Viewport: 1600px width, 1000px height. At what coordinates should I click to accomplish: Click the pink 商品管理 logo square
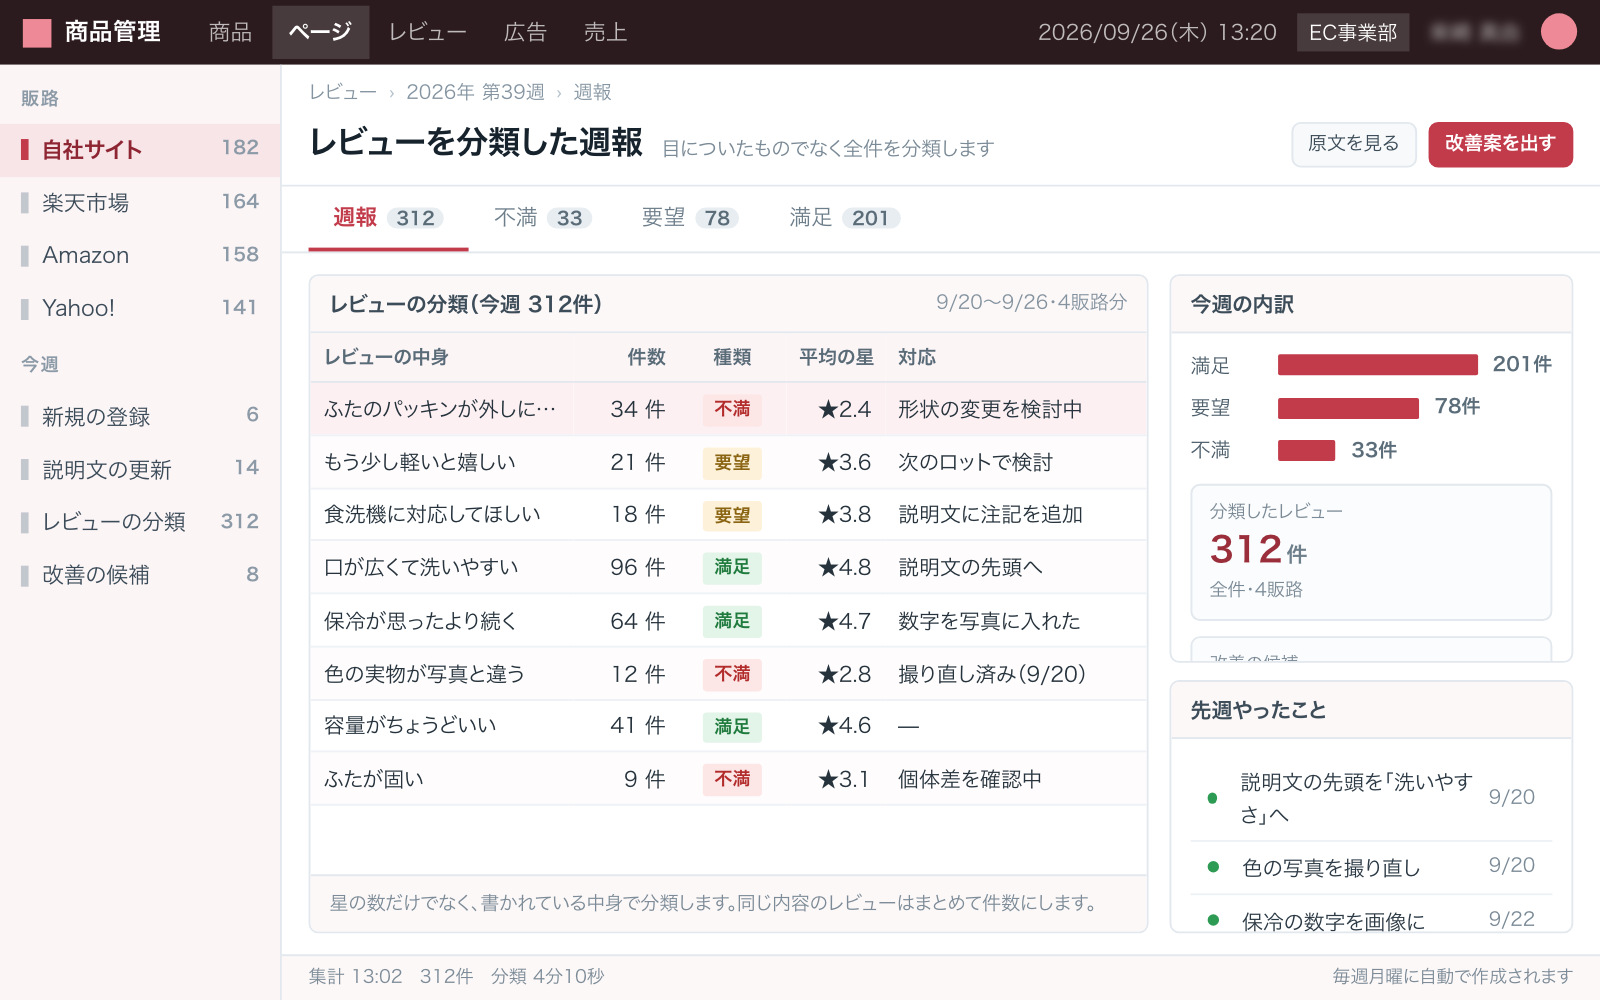37,33
